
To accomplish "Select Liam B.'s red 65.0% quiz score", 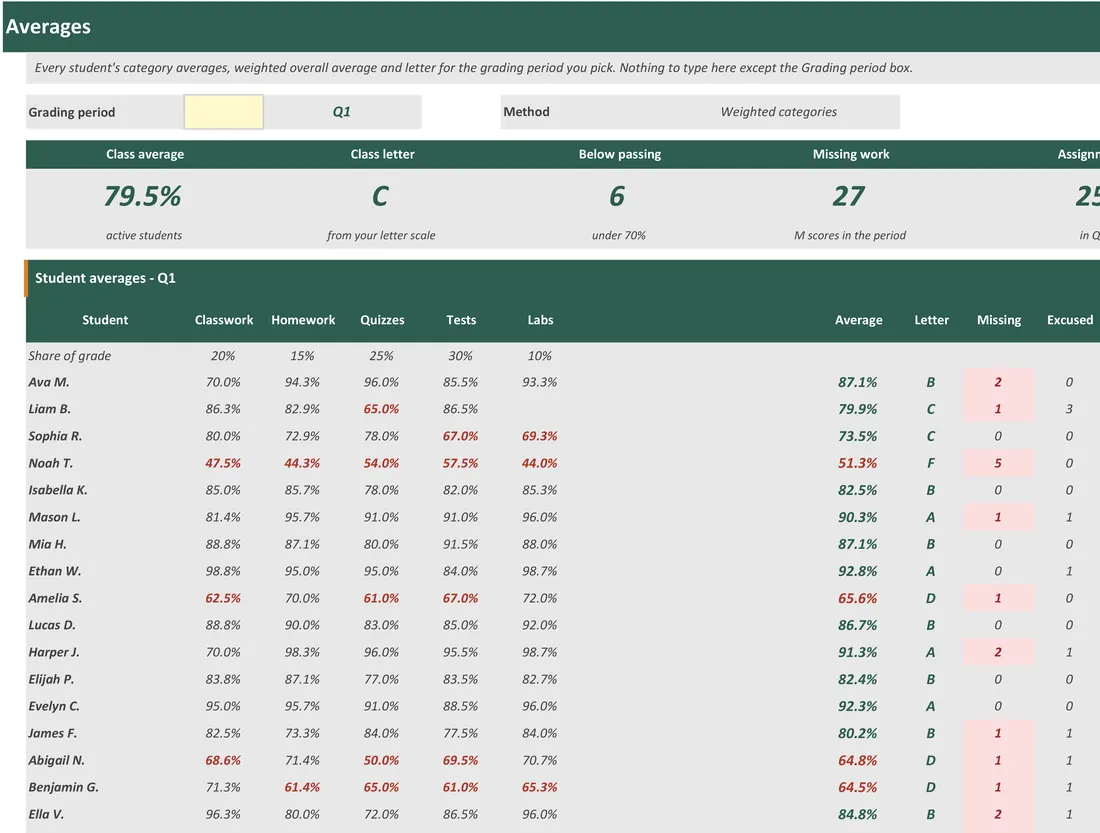I will (381, 409).
